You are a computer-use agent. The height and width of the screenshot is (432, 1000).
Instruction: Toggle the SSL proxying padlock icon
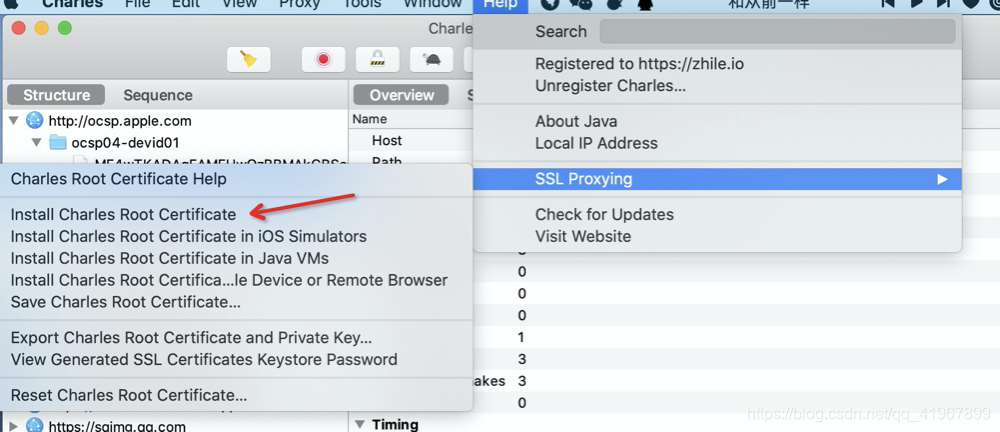tap(378, 60)
